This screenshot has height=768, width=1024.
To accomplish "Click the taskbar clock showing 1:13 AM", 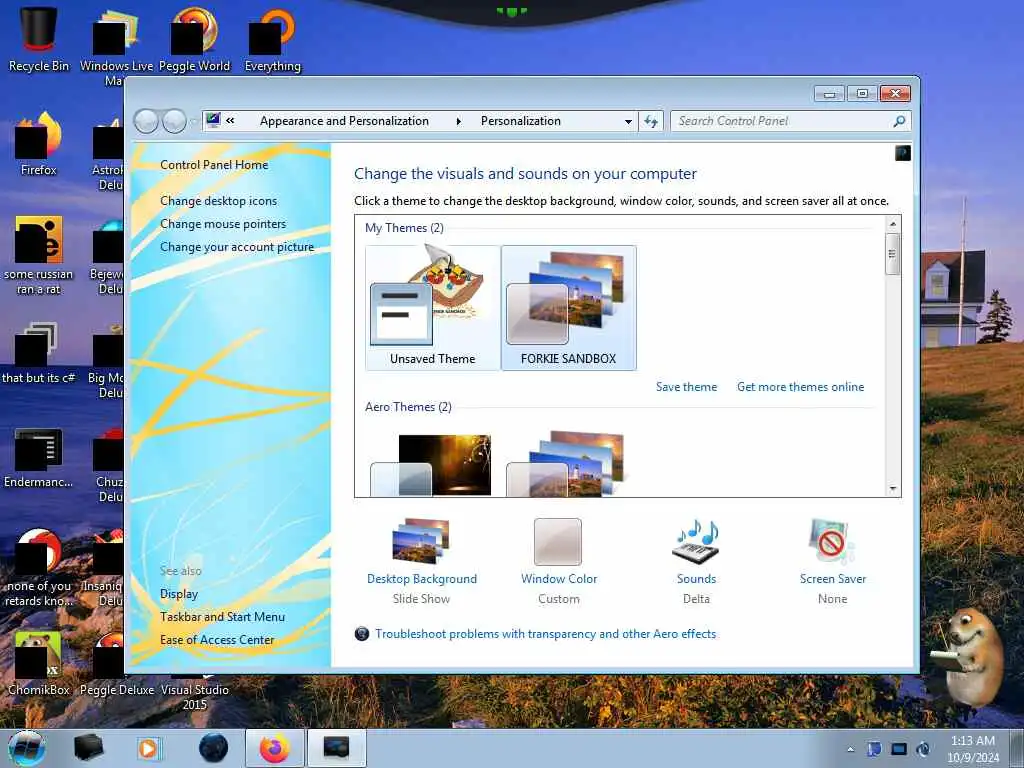I will pos(973,749).
